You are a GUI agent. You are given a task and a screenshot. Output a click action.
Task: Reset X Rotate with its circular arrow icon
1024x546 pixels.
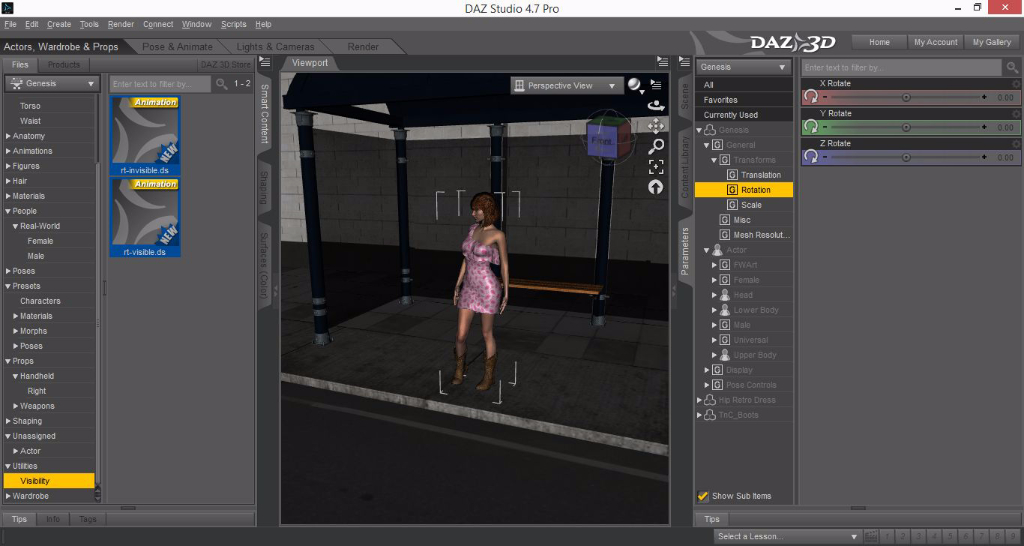point(810,97)
